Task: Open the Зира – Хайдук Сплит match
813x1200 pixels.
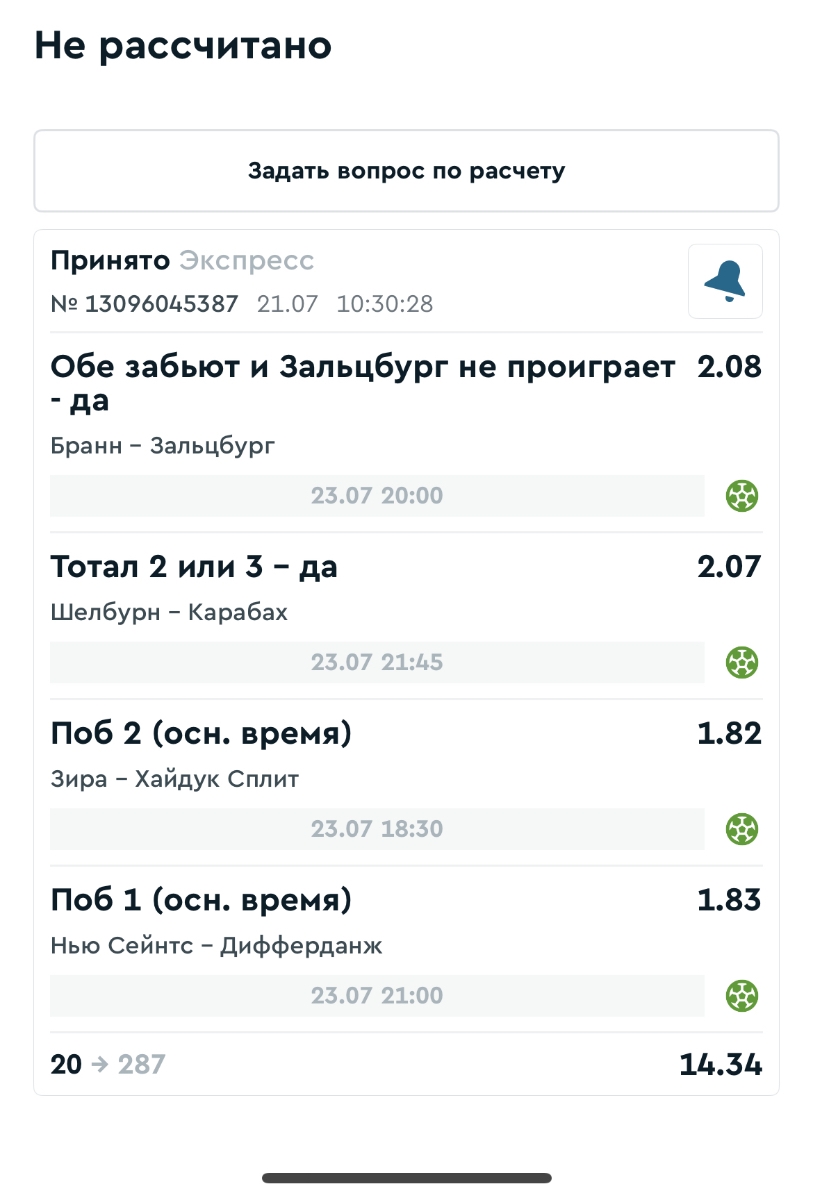Action: 175,779
